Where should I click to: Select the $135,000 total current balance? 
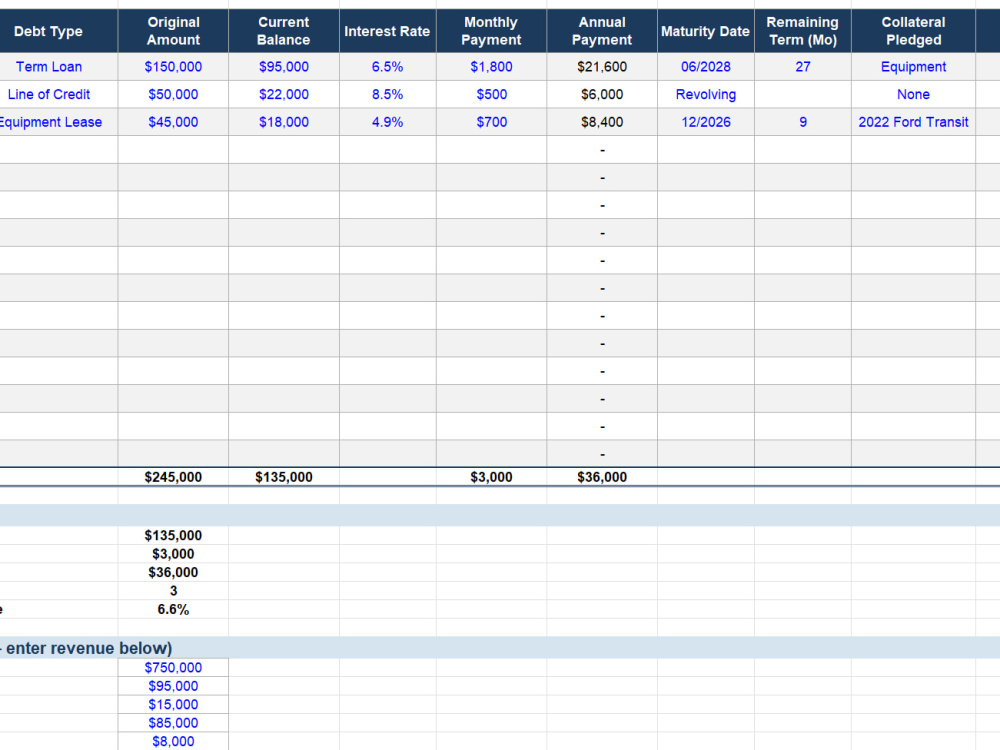coord(284,477)
